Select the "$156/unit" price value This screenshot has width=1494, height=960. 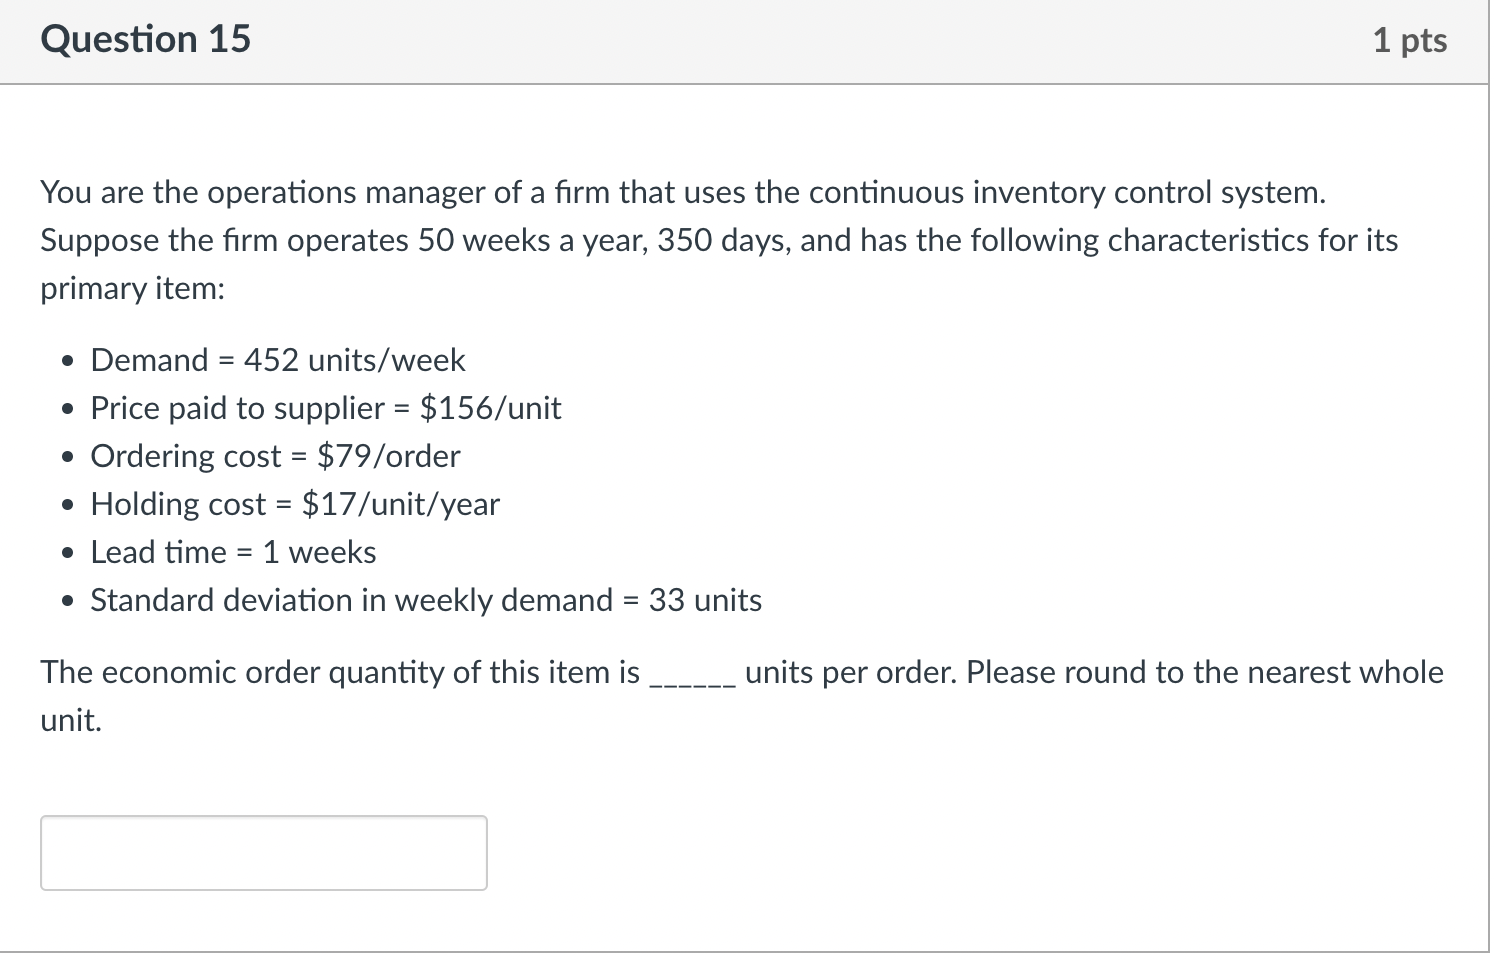(x=490, y=408)
